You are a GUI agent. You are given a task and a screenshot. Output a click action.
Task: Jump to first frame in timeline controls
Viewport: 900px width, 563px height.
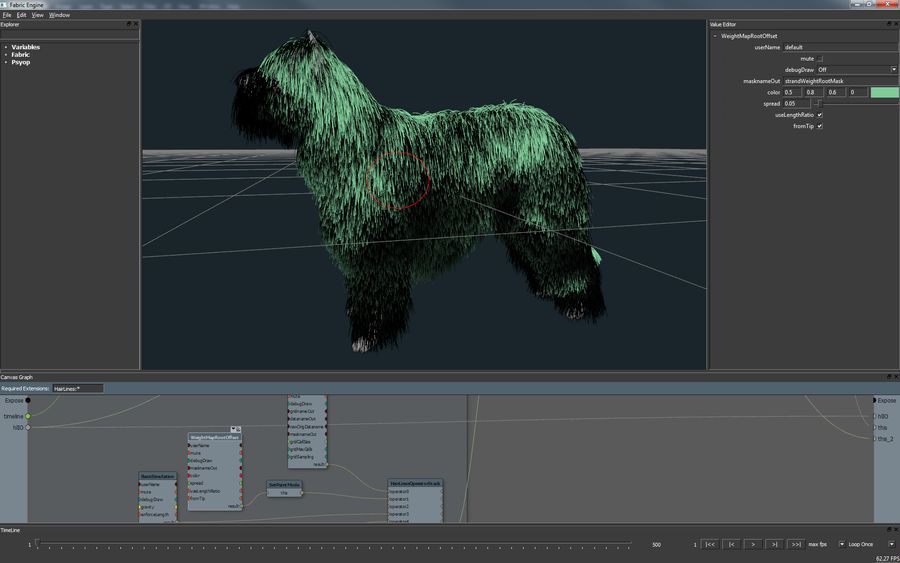(710, 544)
